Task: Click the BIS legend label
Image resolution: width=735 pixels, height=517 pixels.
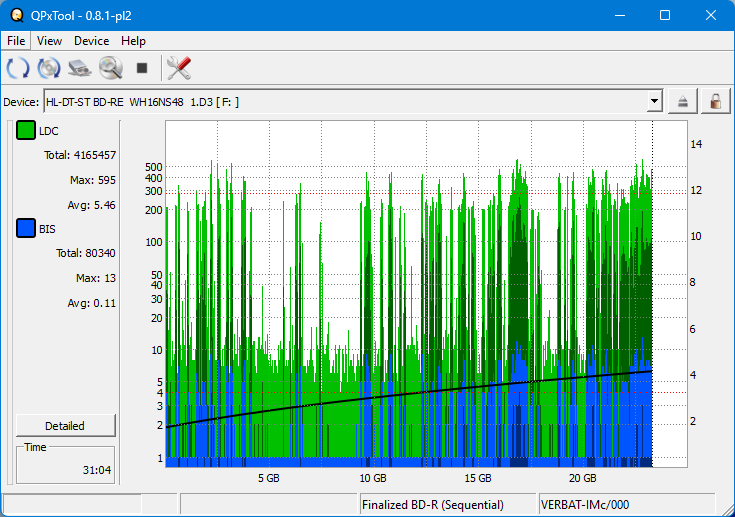Action: click(x=47, y=229)
